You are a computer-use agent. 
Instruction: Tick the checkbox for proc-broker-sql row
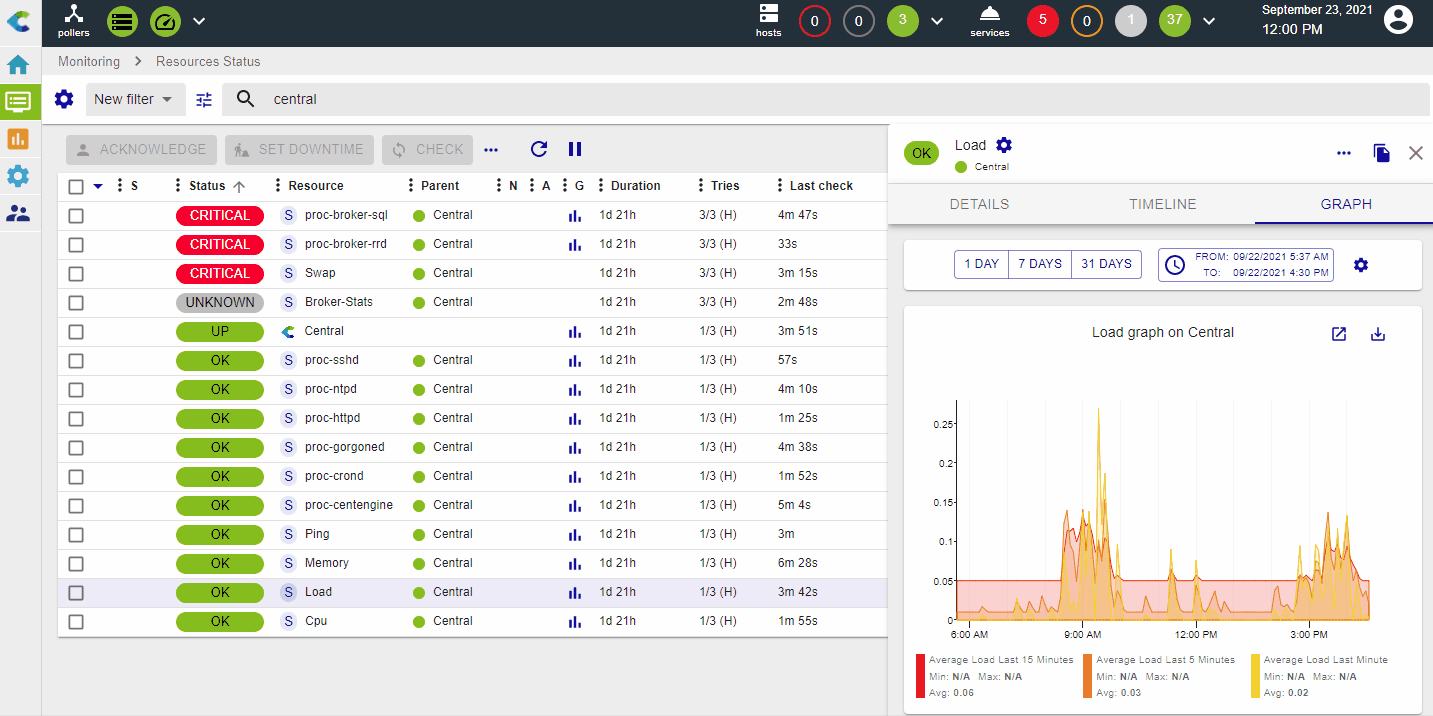(76, 216)
